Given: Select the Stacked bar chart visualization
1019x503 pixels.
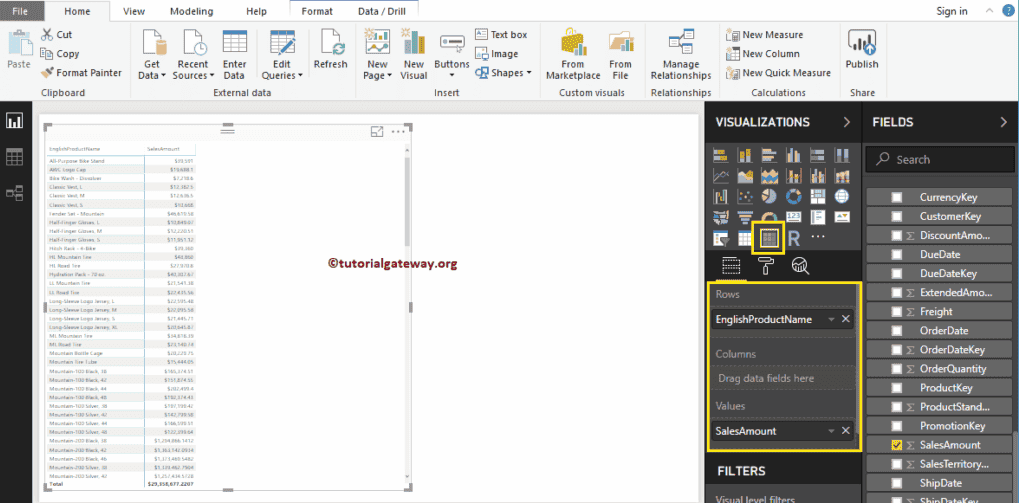Looking at the screenshot, I should point(720,155).
